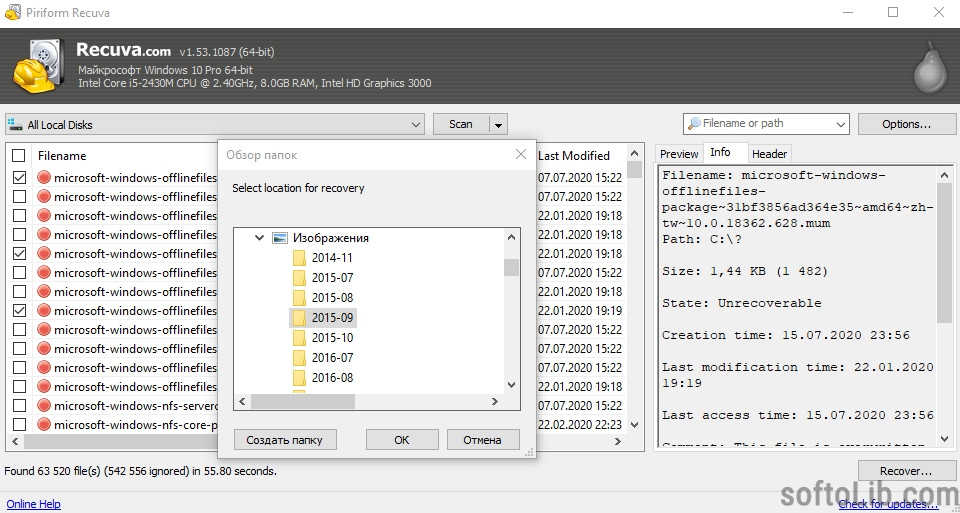
Task: Click into the Filename or path search field
Action: tap(767, 124)
